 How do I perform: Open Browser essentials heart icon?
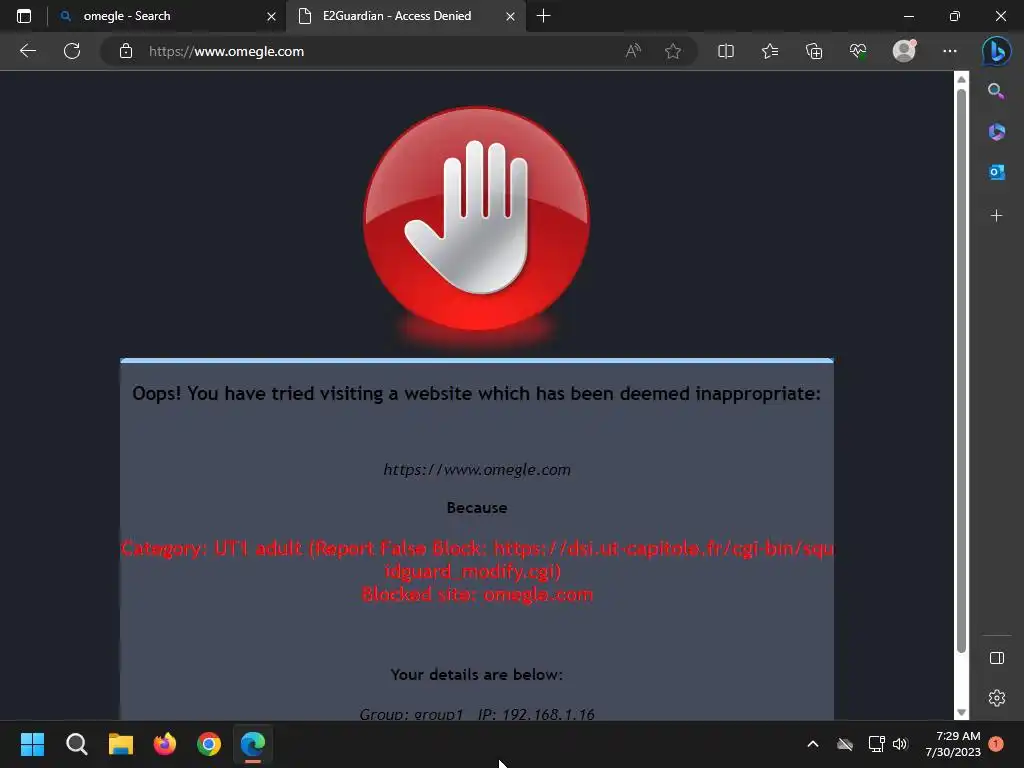click(x=858, y=51)
